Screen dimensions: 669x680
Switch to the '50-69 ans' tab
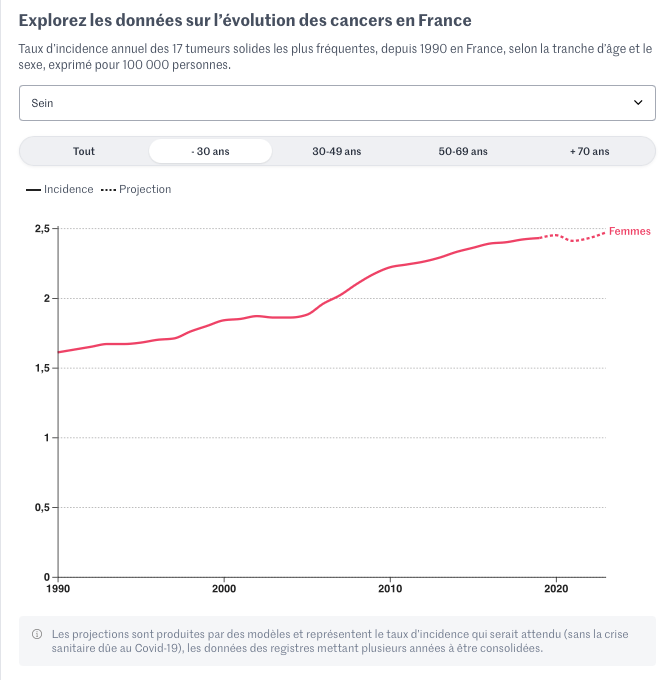coord(463,151)
